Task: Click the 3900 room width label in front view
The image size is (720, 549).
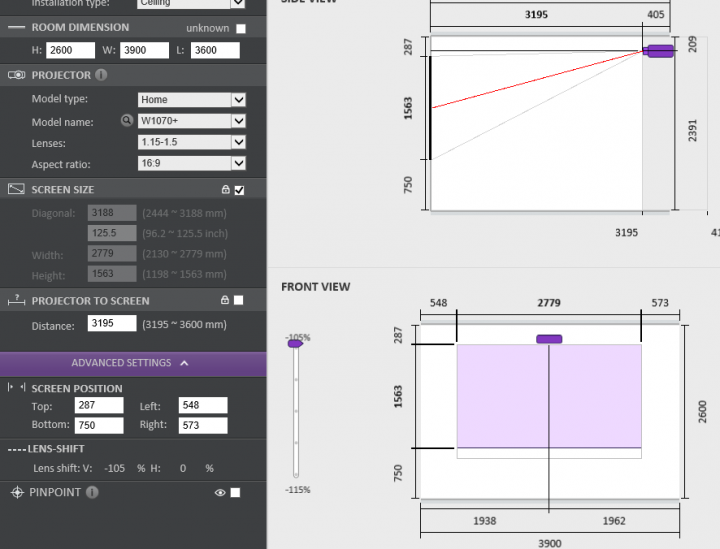Action: (x=550, y=543)
